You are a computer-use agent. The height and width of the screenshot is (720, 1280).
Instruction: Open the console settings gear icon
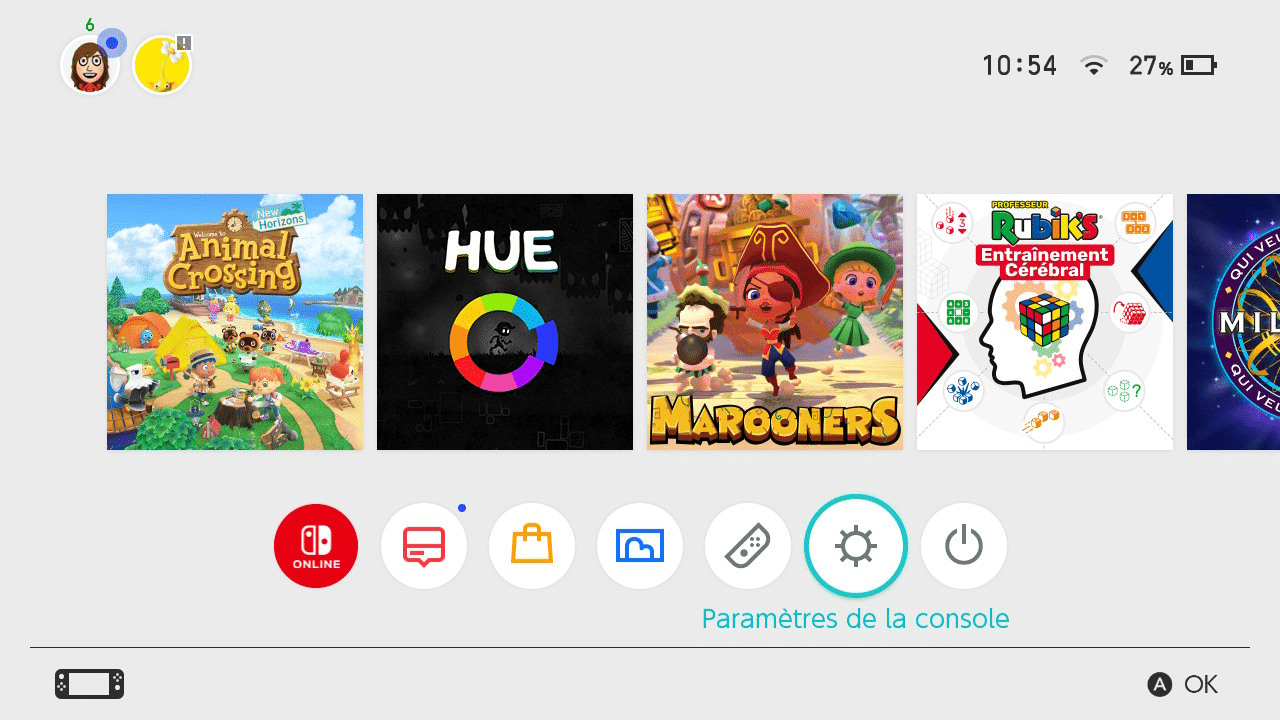[856, 546]
